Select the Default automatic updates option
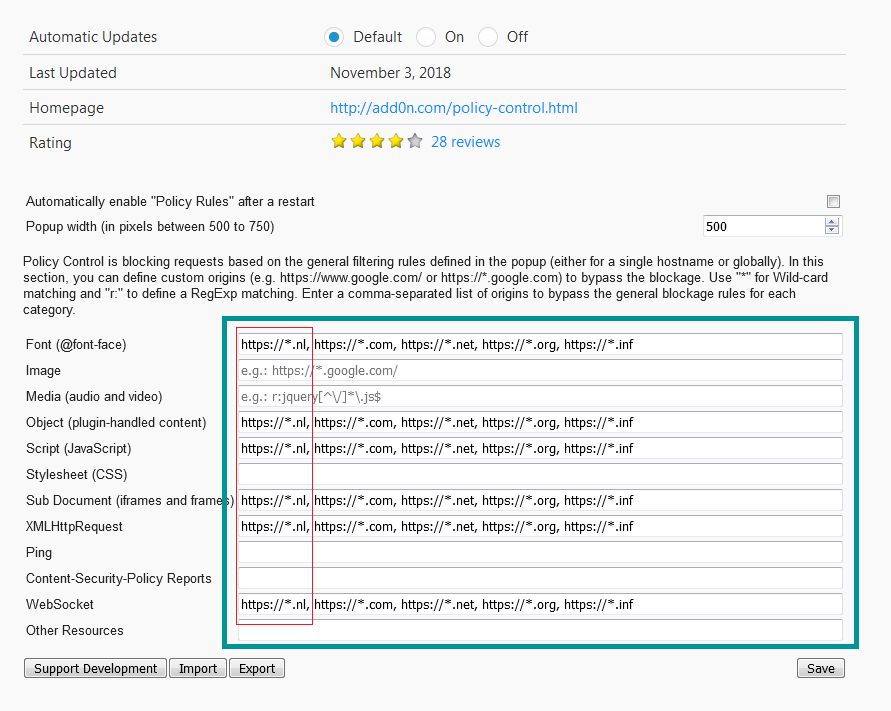The height and width of the screenshot is (711, 891). tap(334, 37)
